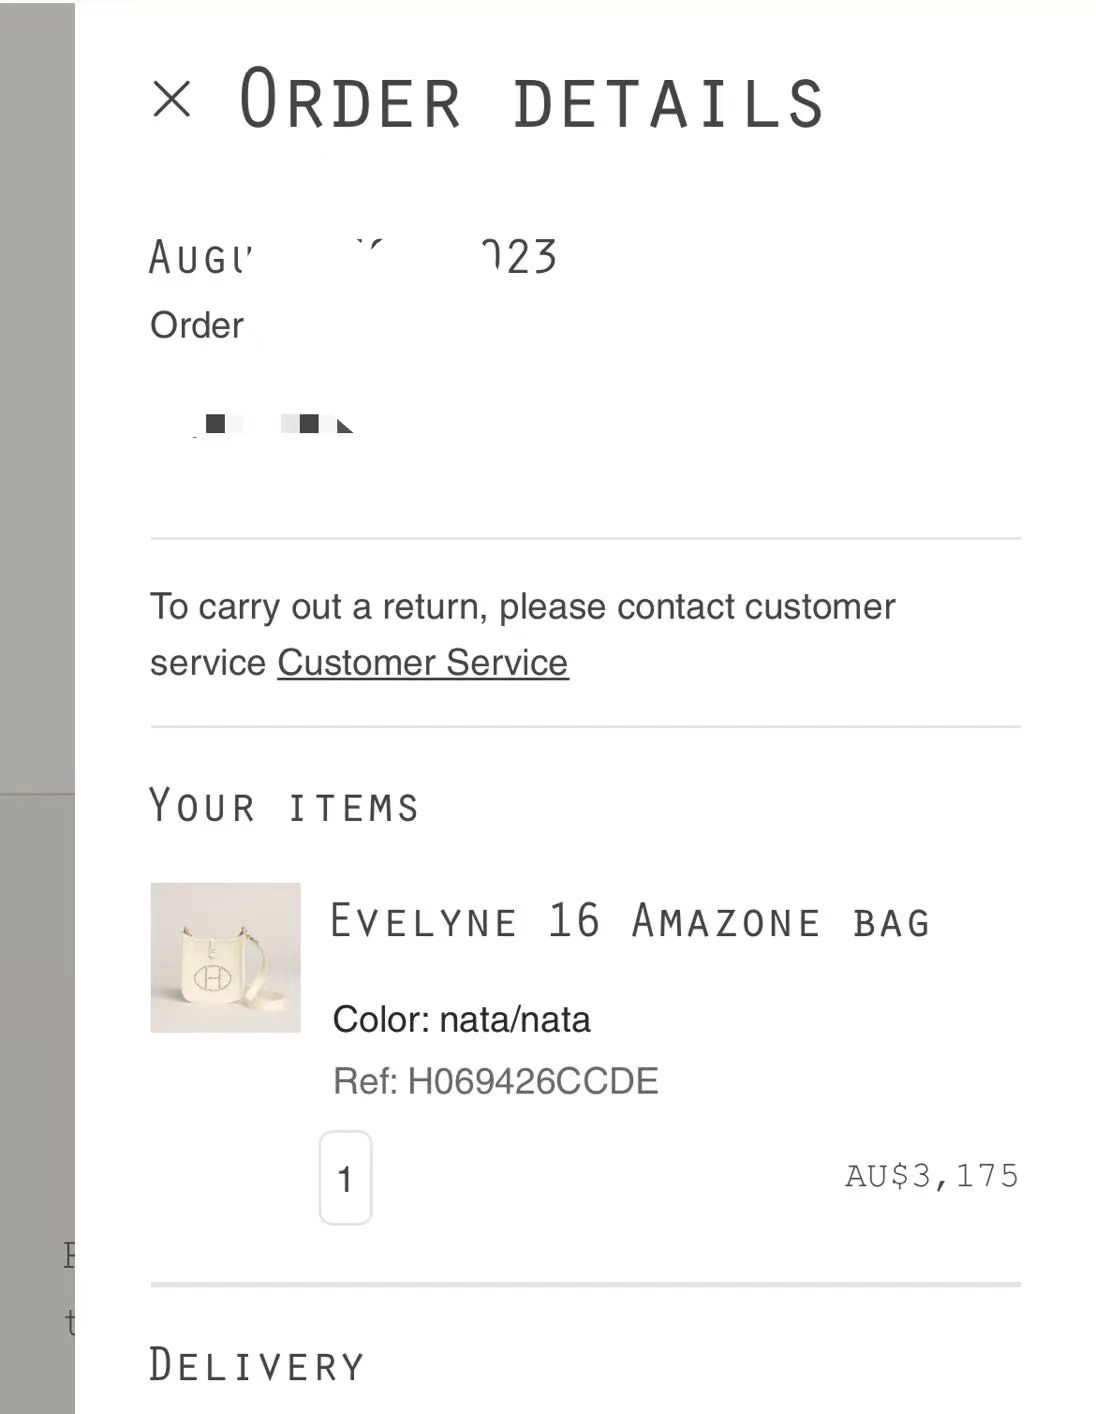The image size is (1096, 1414).
Task: Click the Delivery section heading
Action: coord(257,1365)
